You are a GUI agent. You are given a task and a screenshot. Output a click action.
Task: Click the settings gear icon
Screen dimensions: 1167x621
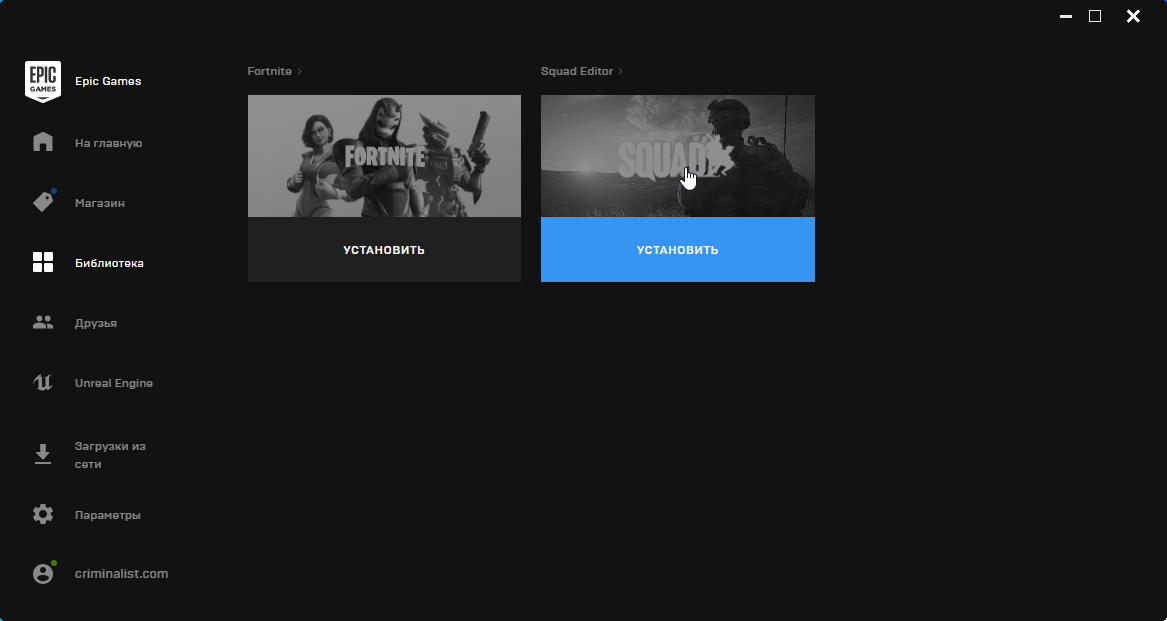click(43, 515)
